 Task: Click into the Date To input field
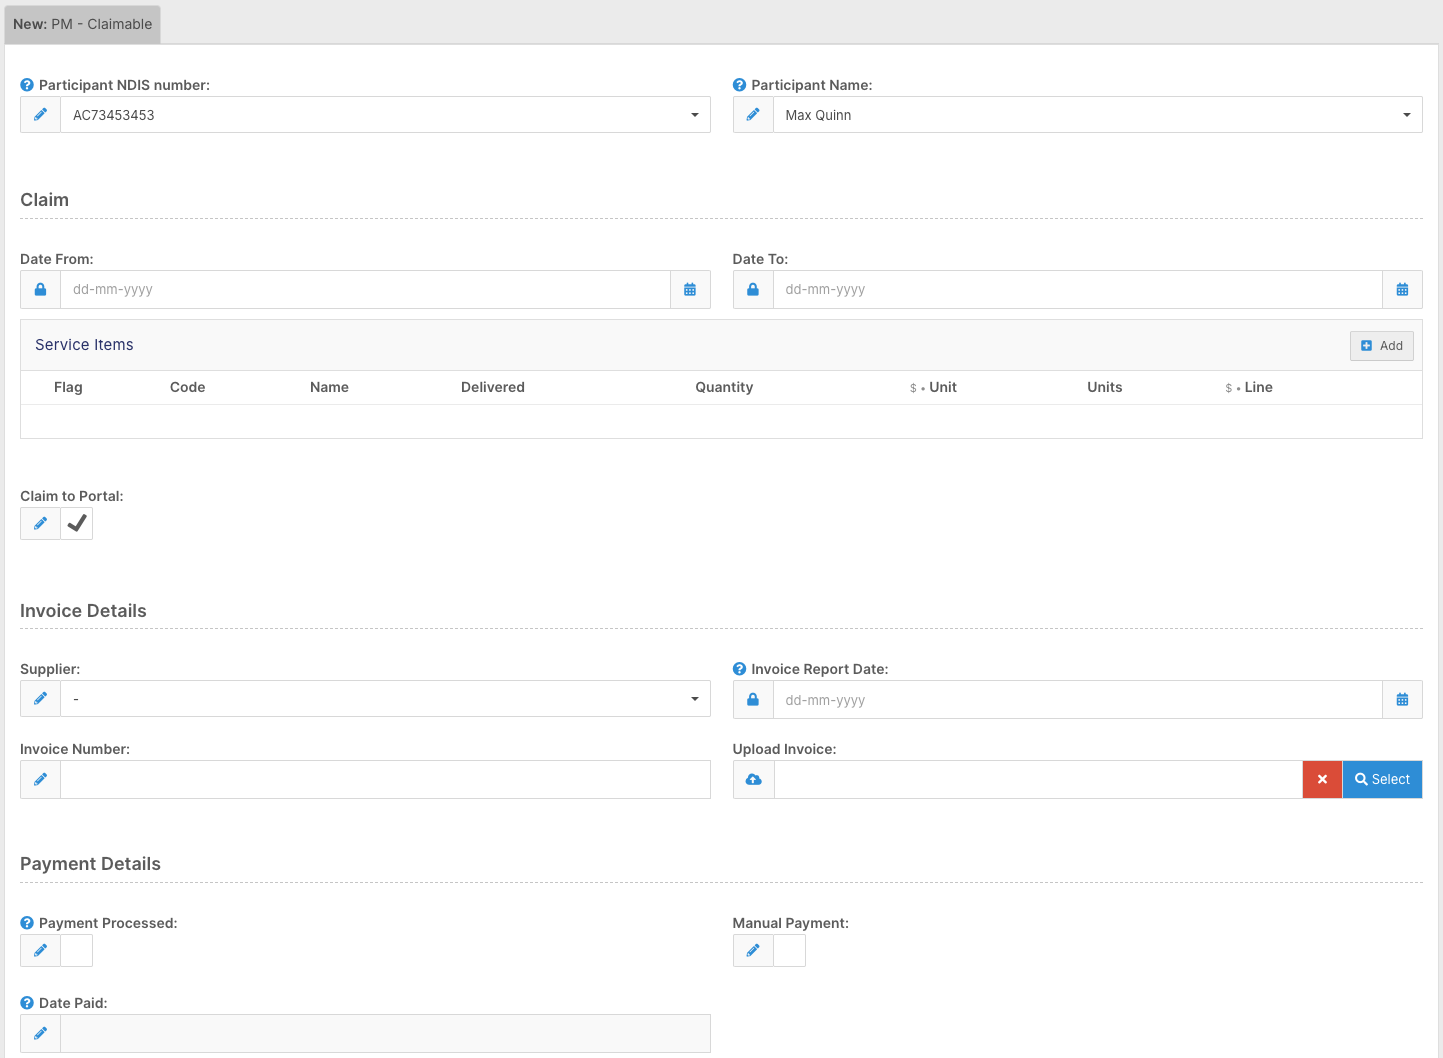pyautogui.click(x=1078, y=289)
